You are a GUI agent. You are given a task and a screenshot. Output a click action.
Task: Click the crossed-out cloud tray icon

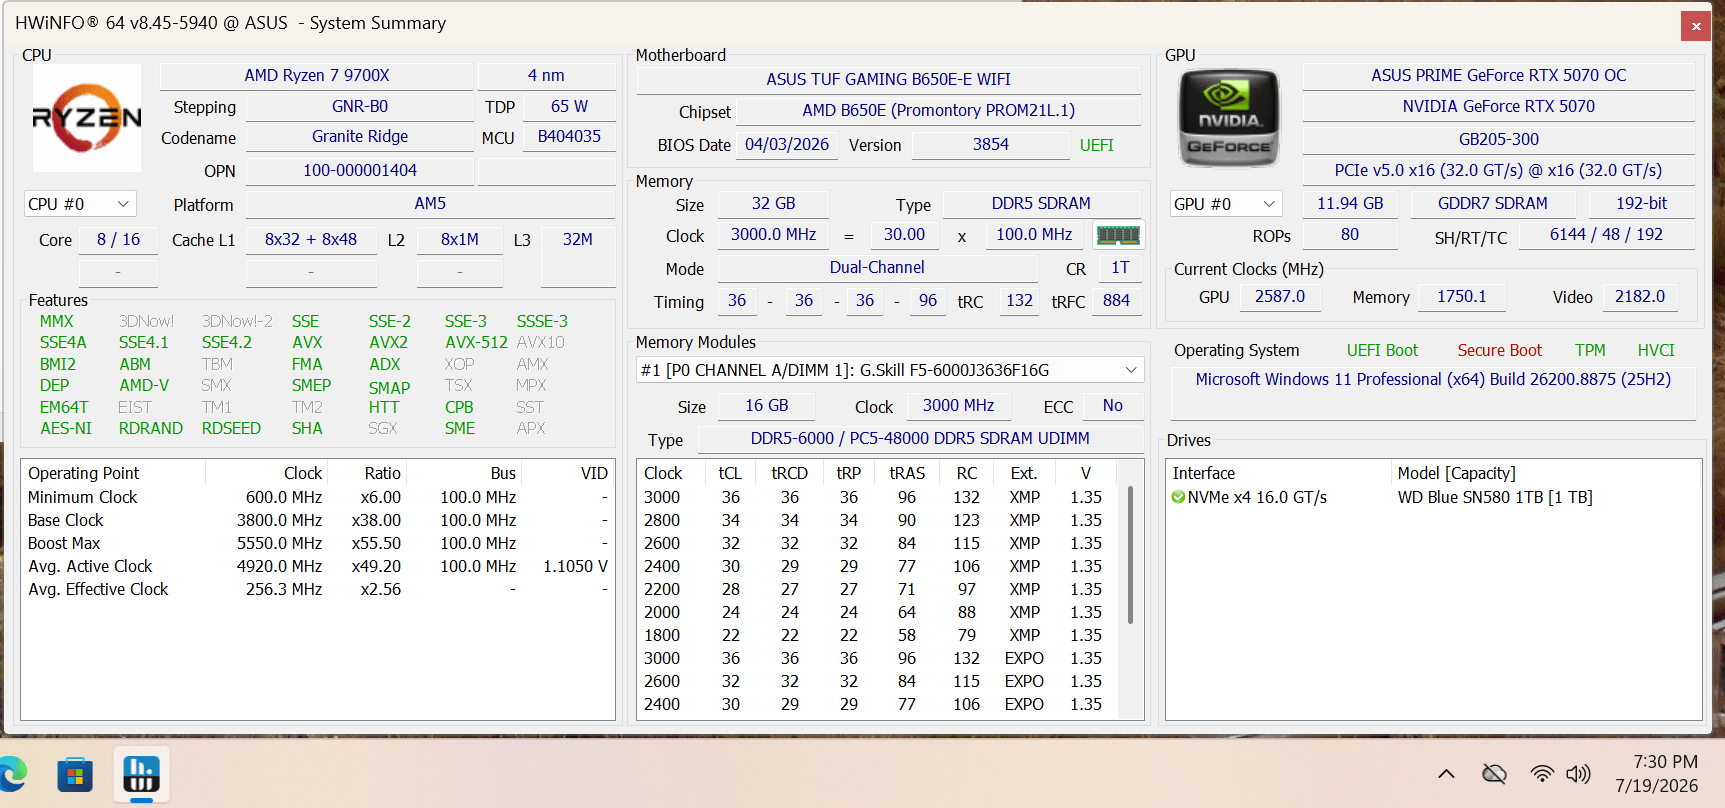pyautogui.click(x=1494, y=774)
